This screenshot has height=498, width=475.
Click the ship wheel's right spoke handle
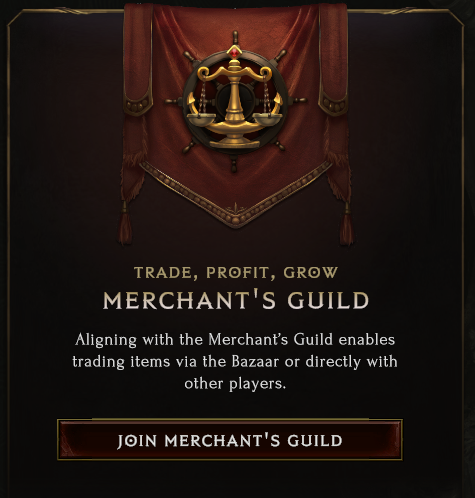(x=299, y=100)
